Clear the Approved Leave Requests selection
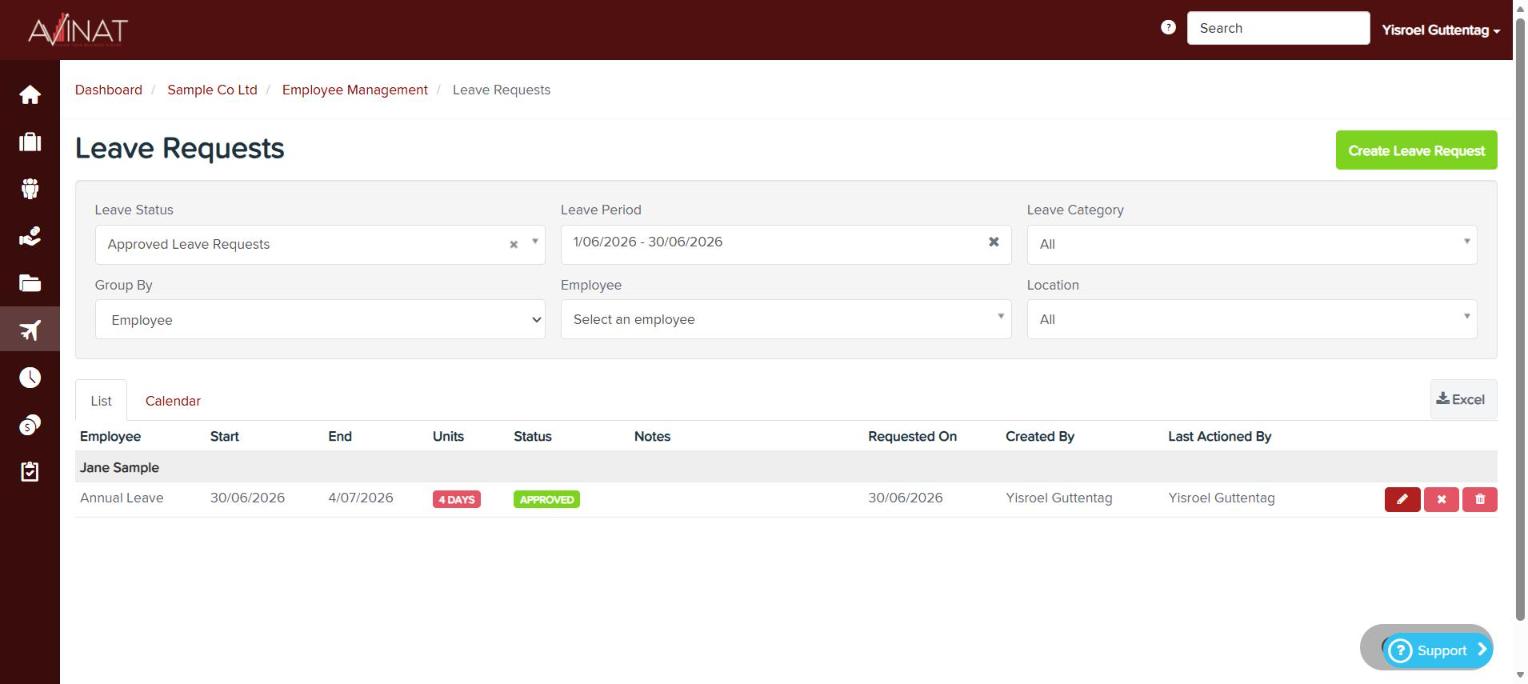This screenshot has width=1528, height=684. [514, 245]
